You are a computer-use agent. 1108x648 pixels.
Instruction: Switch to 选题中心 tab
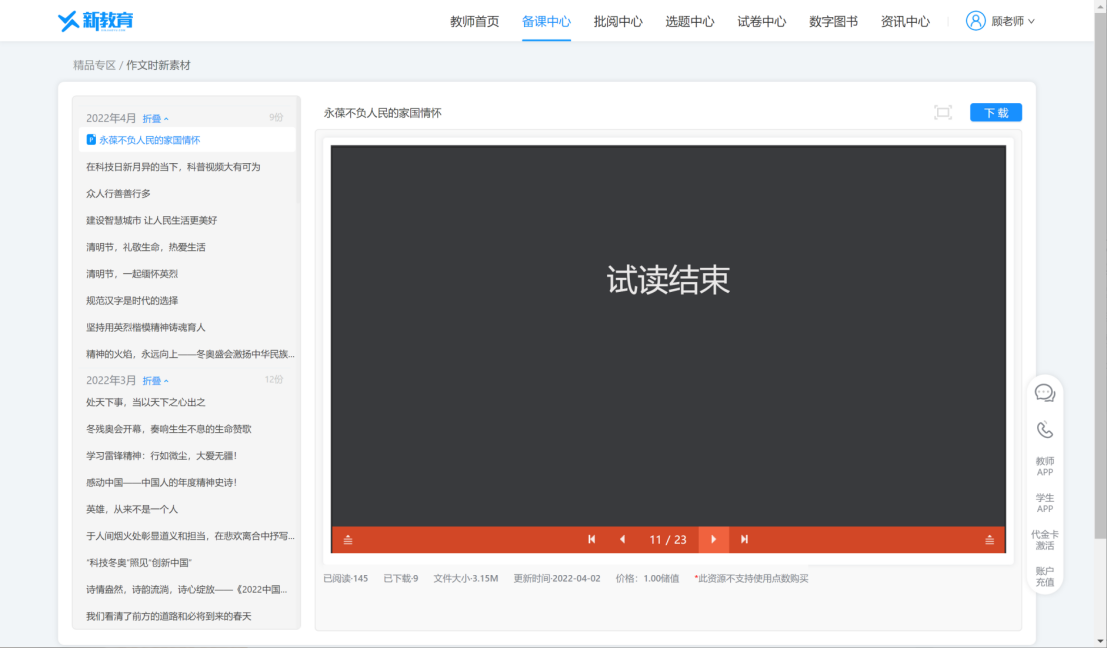(x=690, y=22)
